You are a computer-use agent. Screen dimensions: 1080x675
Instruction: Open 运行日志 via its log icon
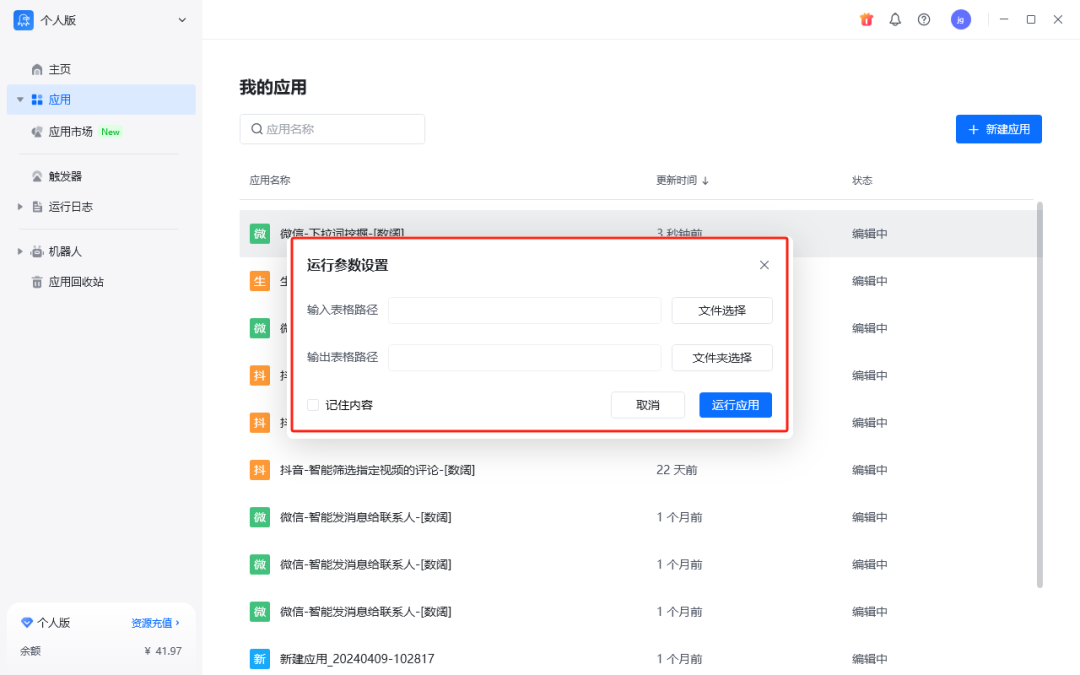pos(39,207)
